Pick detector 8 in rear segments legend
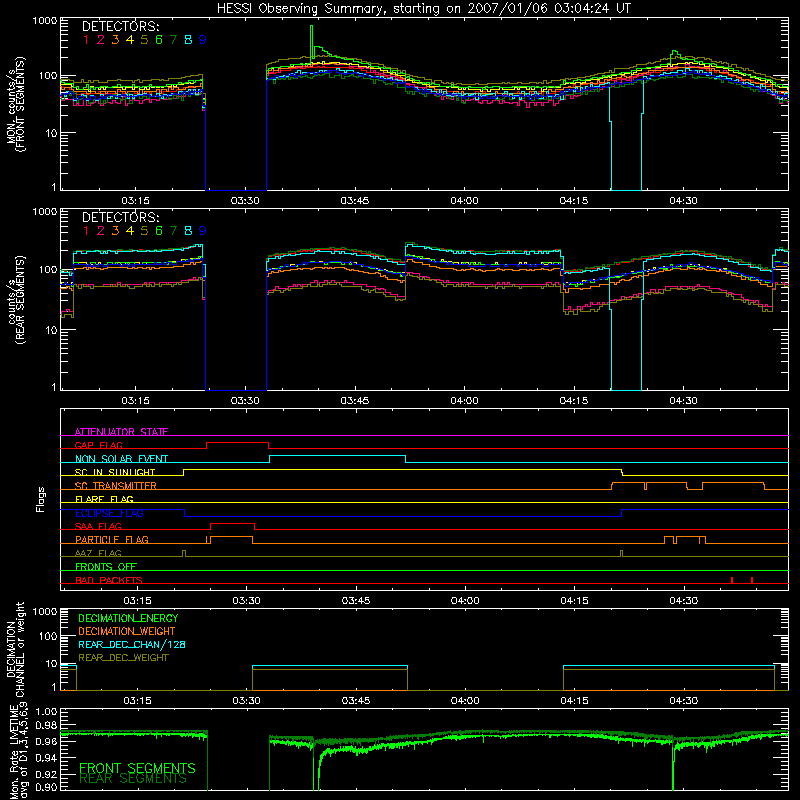Screen dimensions: 800x800 tap(188, 231)
